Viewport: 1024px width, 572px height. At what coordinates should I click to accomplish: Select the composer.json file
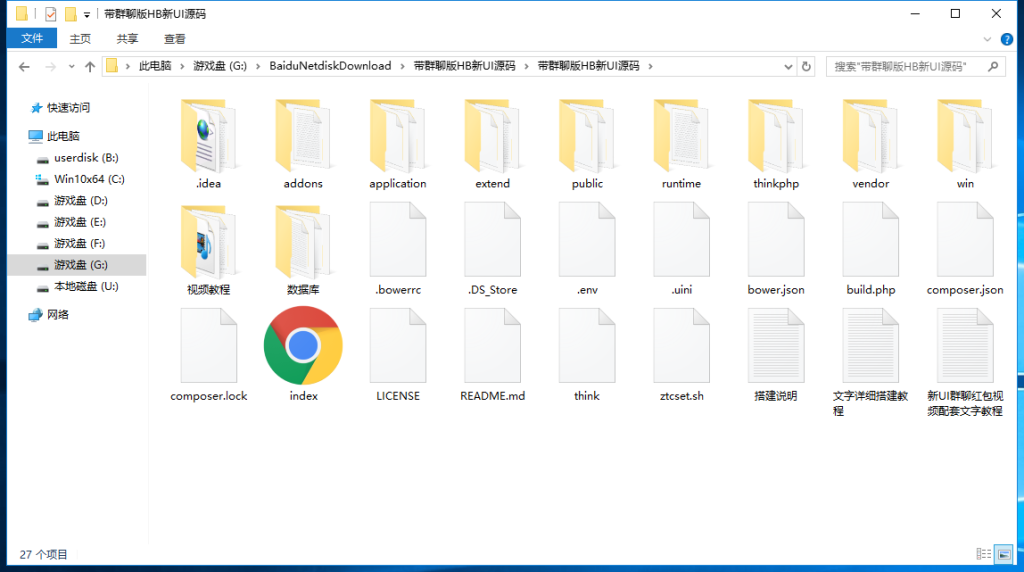965,249
